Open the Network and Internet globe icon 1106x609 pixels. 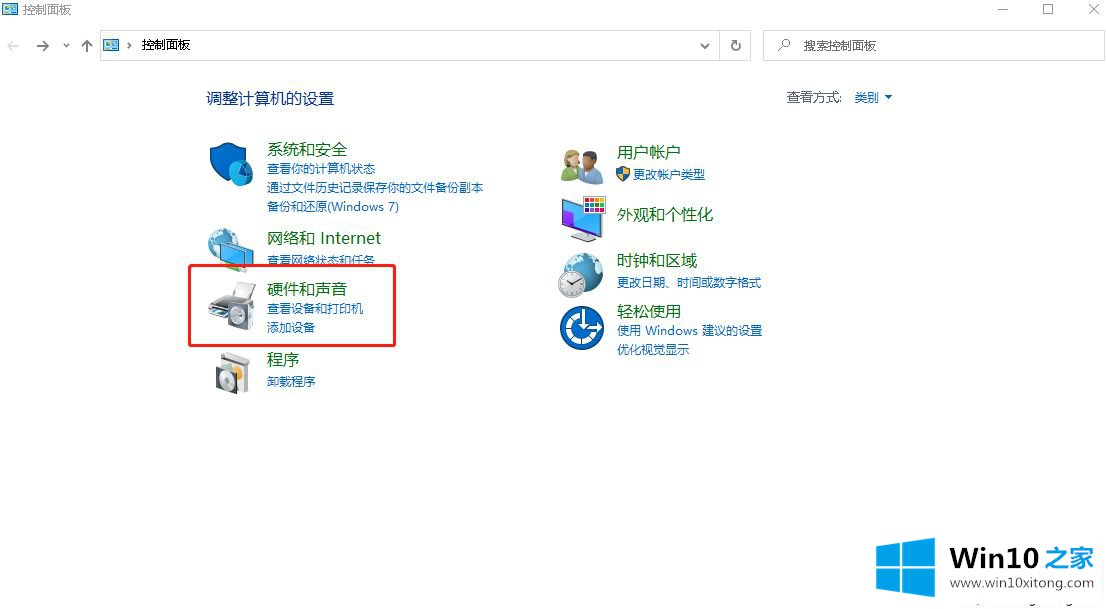coord(231,248)
